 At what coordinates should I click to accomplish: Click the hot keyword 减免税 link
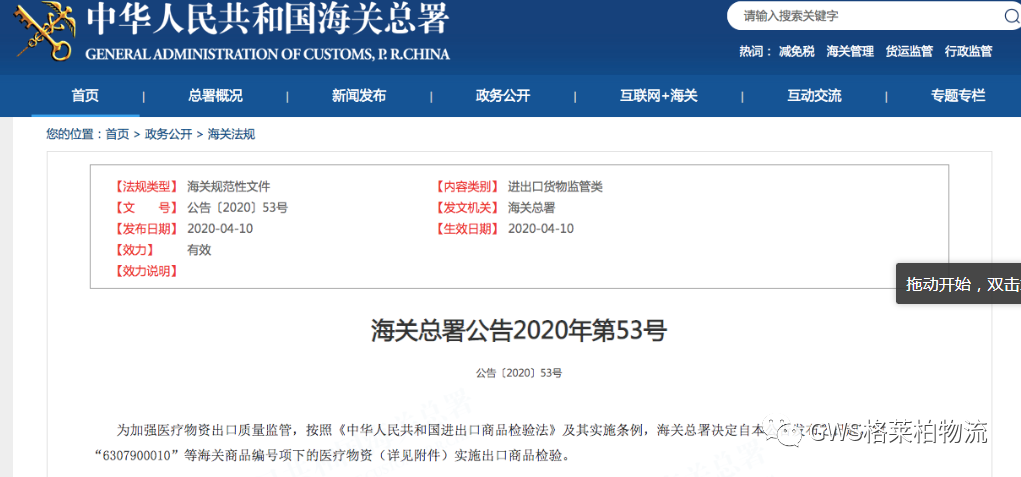tap(796, 51)
